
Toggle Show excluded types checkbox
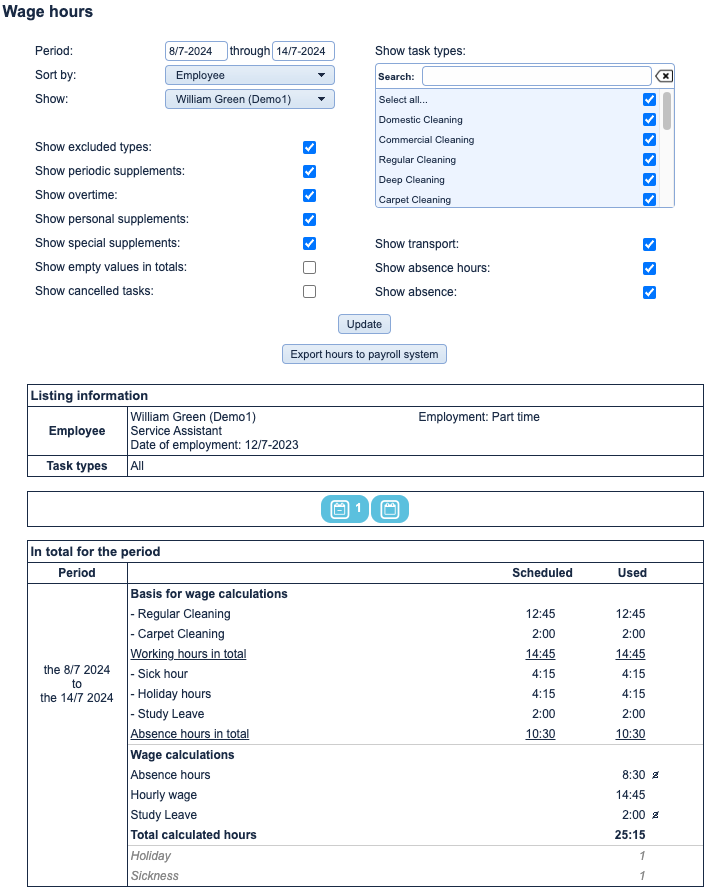(x=309, y=148)
